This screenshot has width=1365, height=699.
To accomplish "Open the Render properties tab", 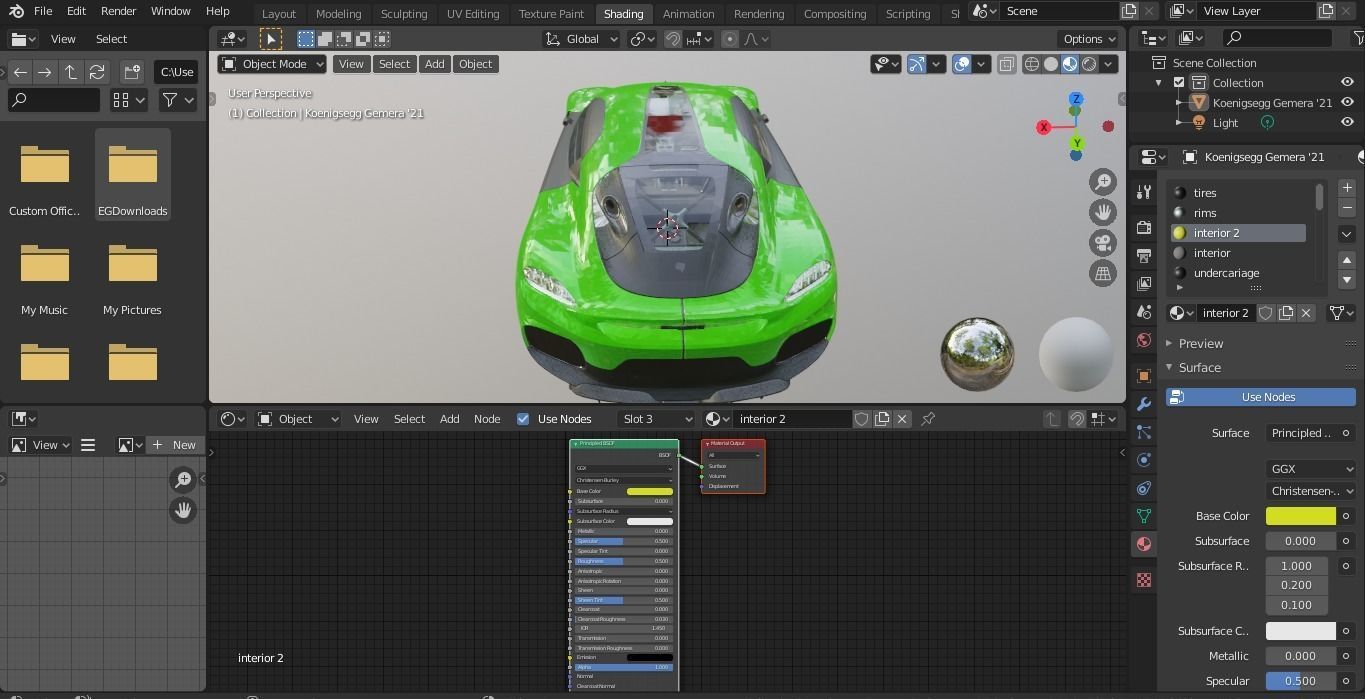I will point(1144,227).
